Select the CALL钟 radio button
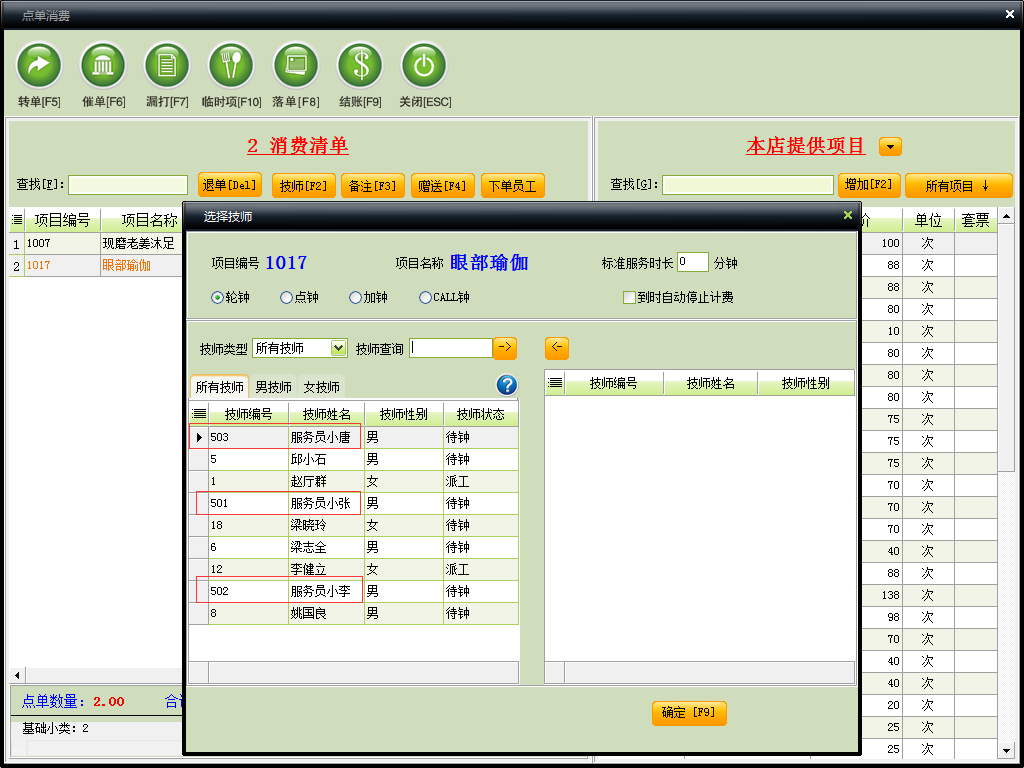The image size is (1024, 768). (x=425, y=298)
